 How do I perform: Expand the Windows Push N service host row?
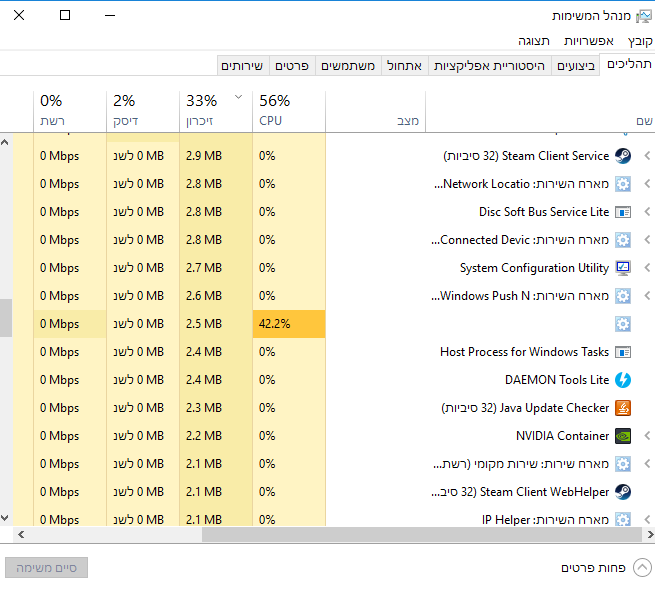647,296
